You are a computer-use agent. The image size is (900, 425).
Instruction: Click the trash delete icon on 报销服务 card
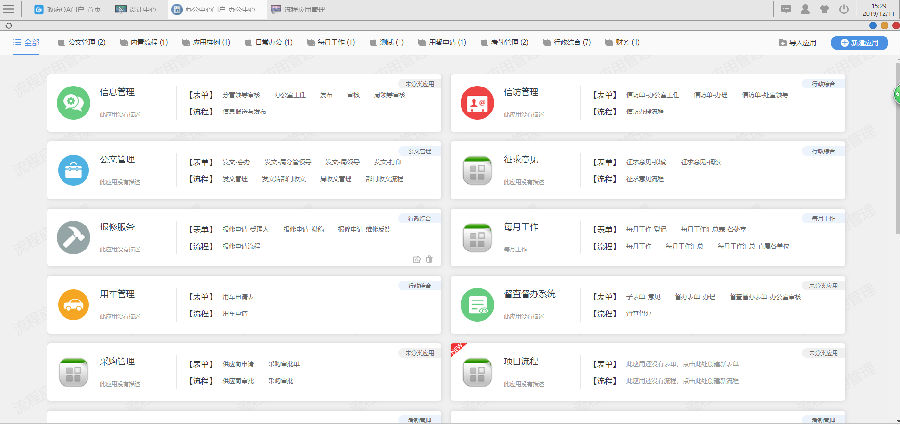[429, 260]
